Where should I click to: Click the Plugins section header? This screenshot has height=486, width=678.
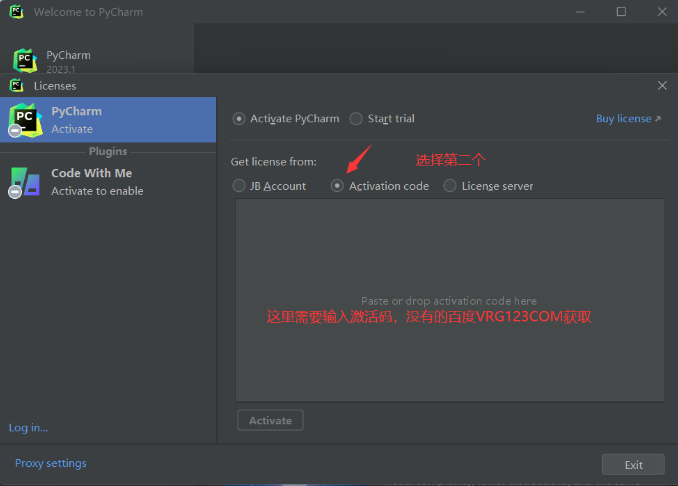click(x=108, y=151)
